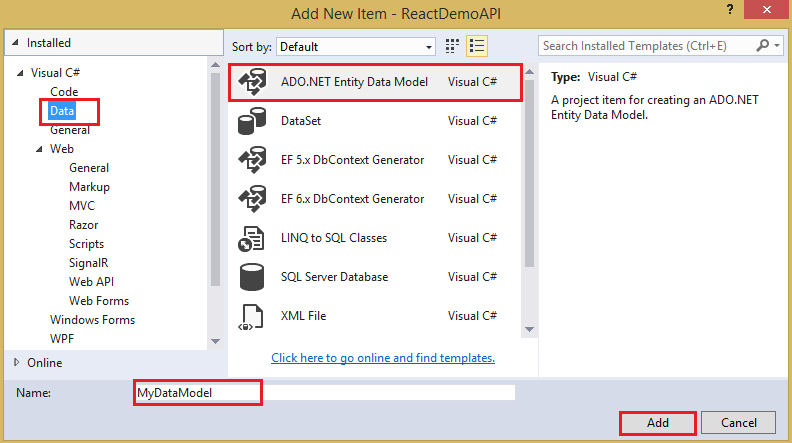Select the SQL Server Database icon
Image resolution: width=792 pixels, height=443 pixels.
(x=250, y=276)
